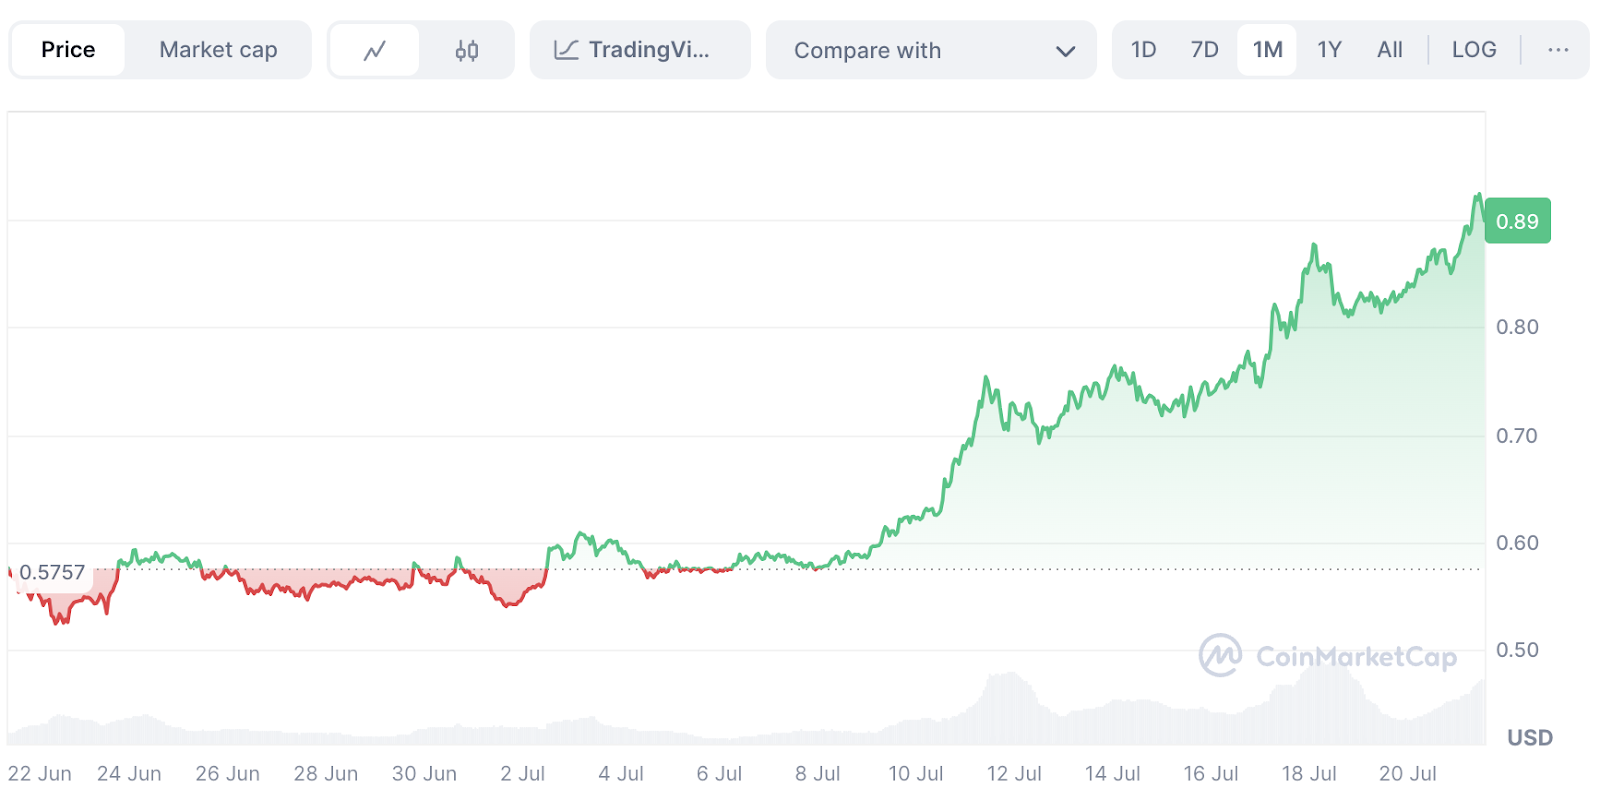This screenshot has height=788, width=1600.
Task: Toggle the LOG scale option
Action: coord(1473,50)
